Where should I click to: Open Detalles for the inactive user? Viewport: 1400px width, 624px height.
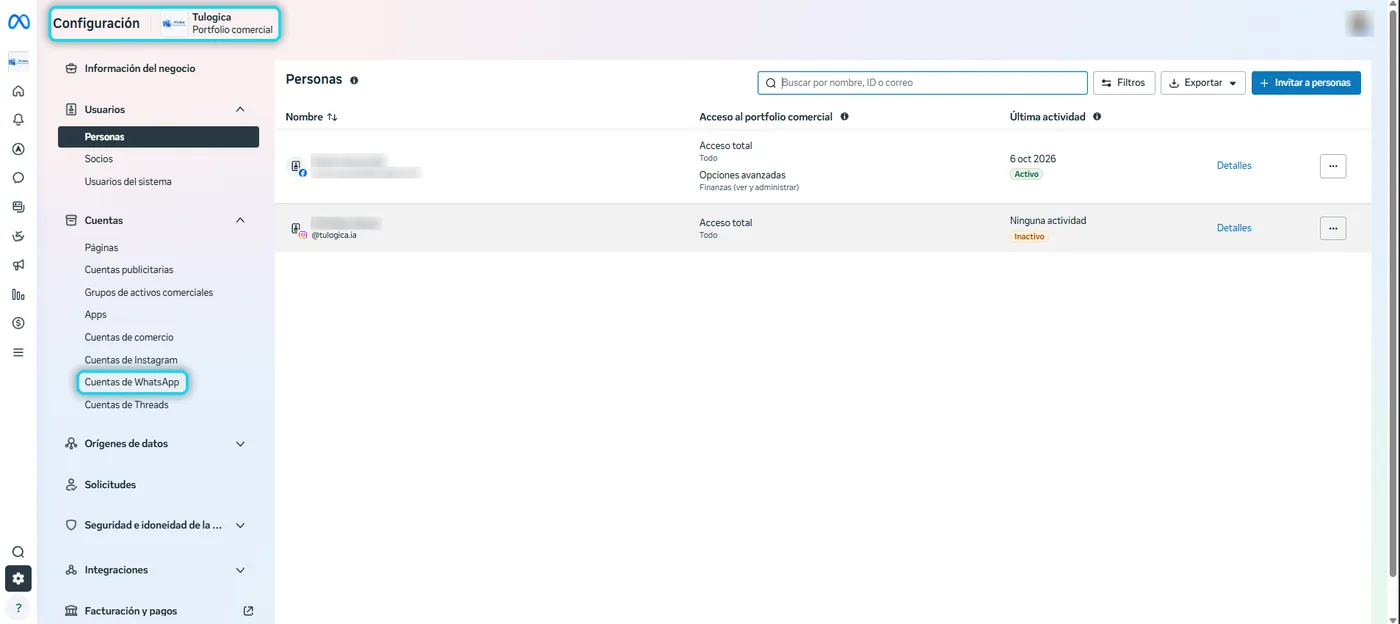[x=1234, y=228]
